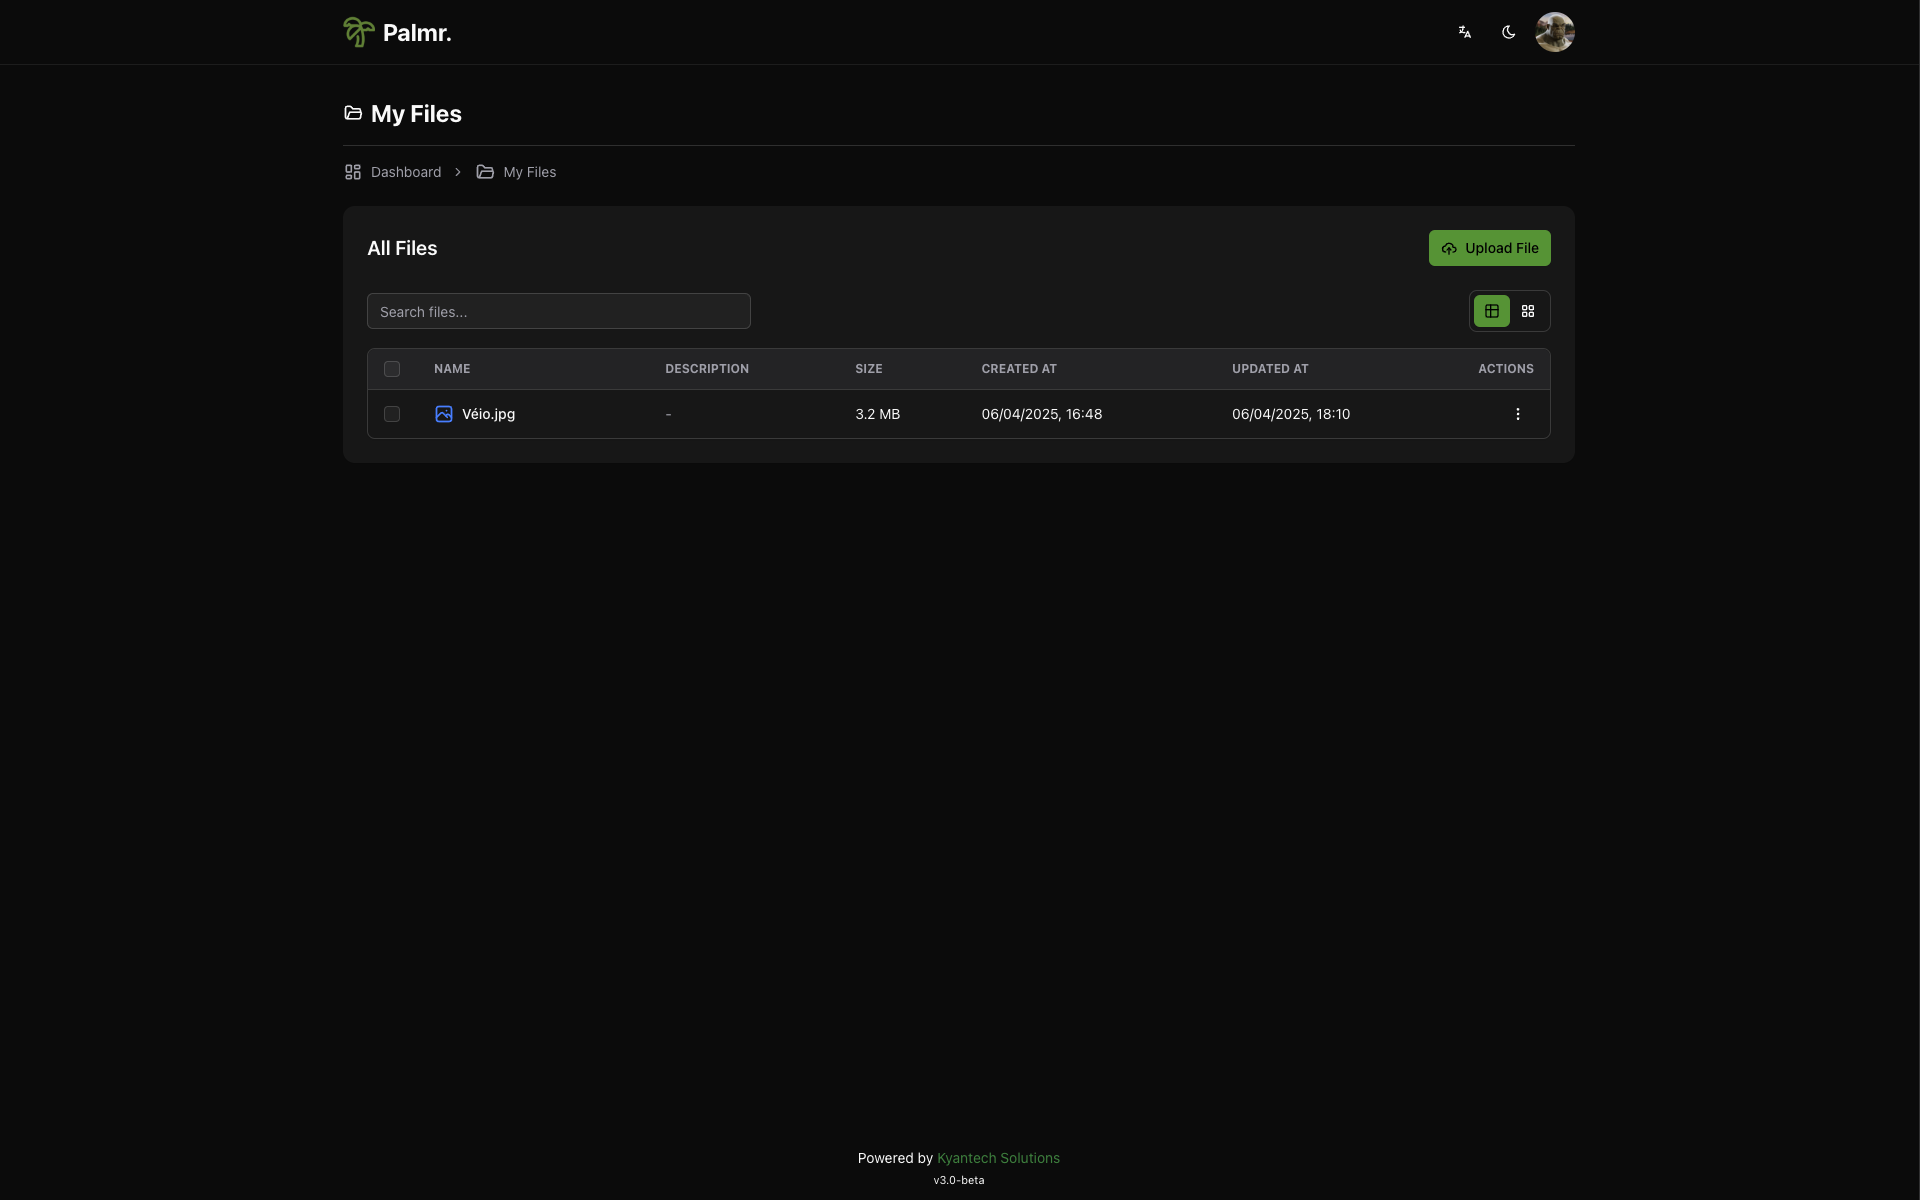Click the My Files breadcrumb item

(529, 172)
